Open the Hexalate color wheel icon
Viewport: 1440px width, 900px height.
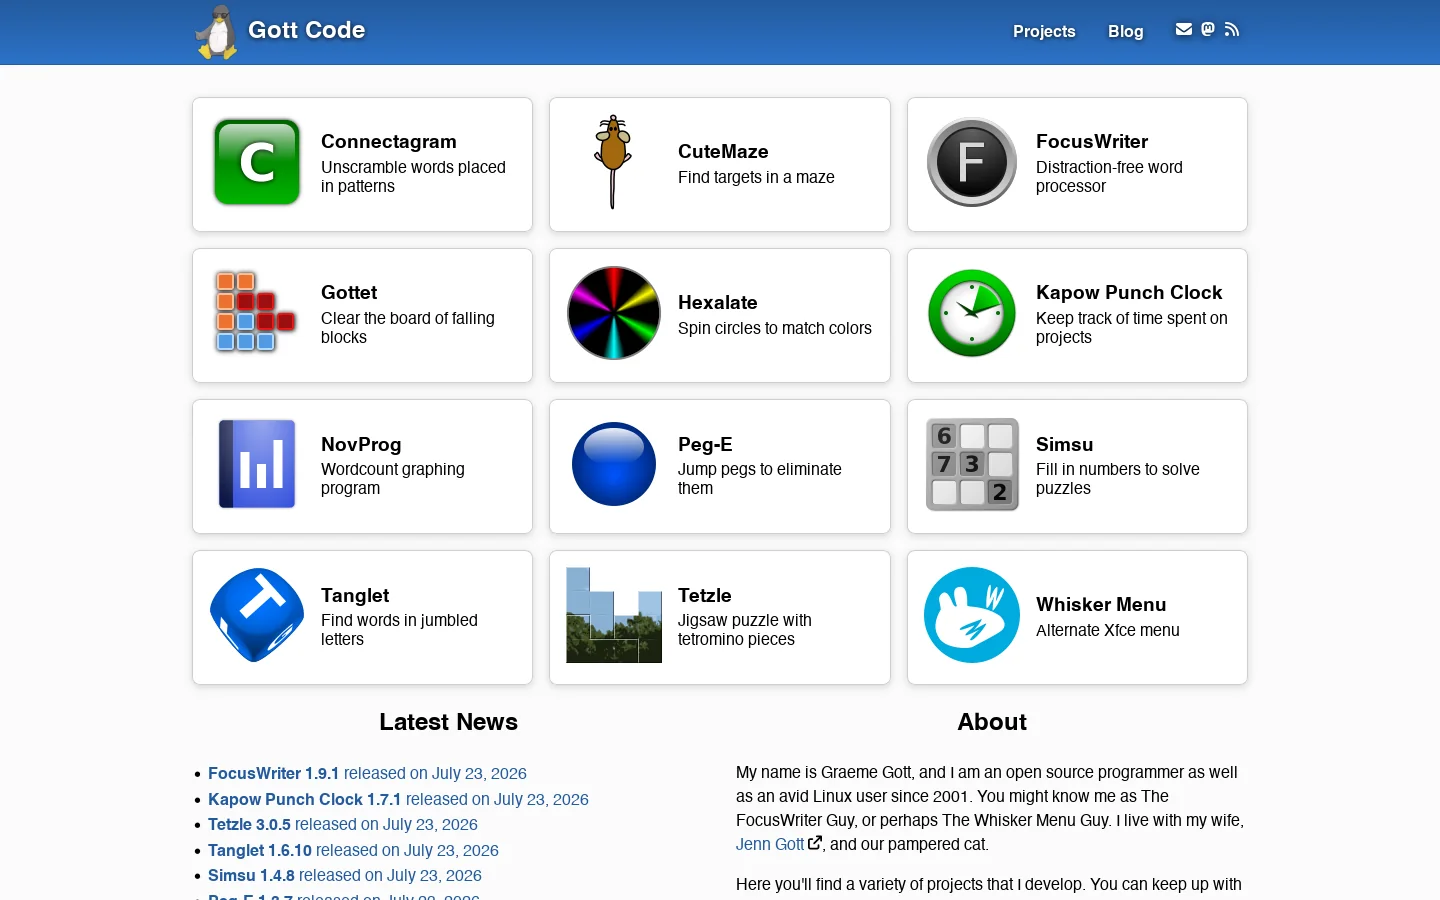[614, 313]
